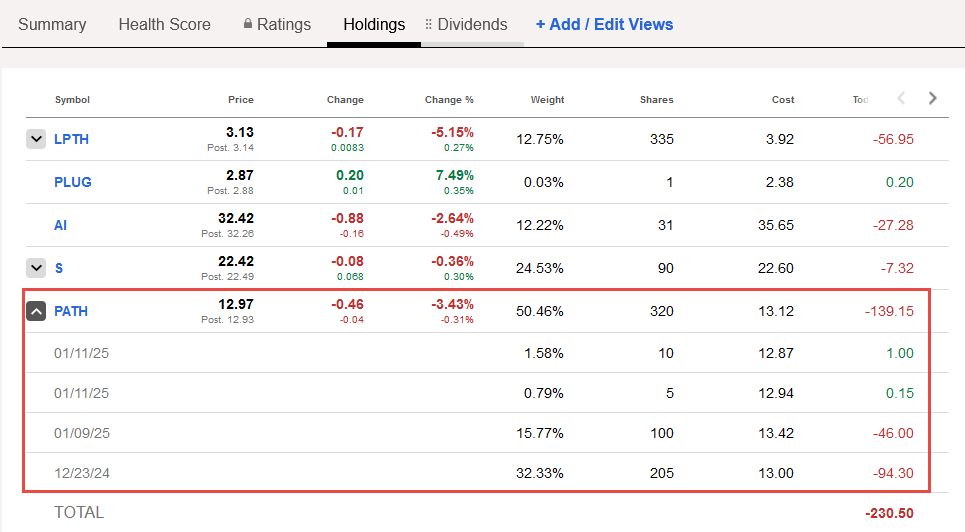Click the lock icon beside Ratings
This screenshot has height=532, width=965.
click(x=247, y=23)
